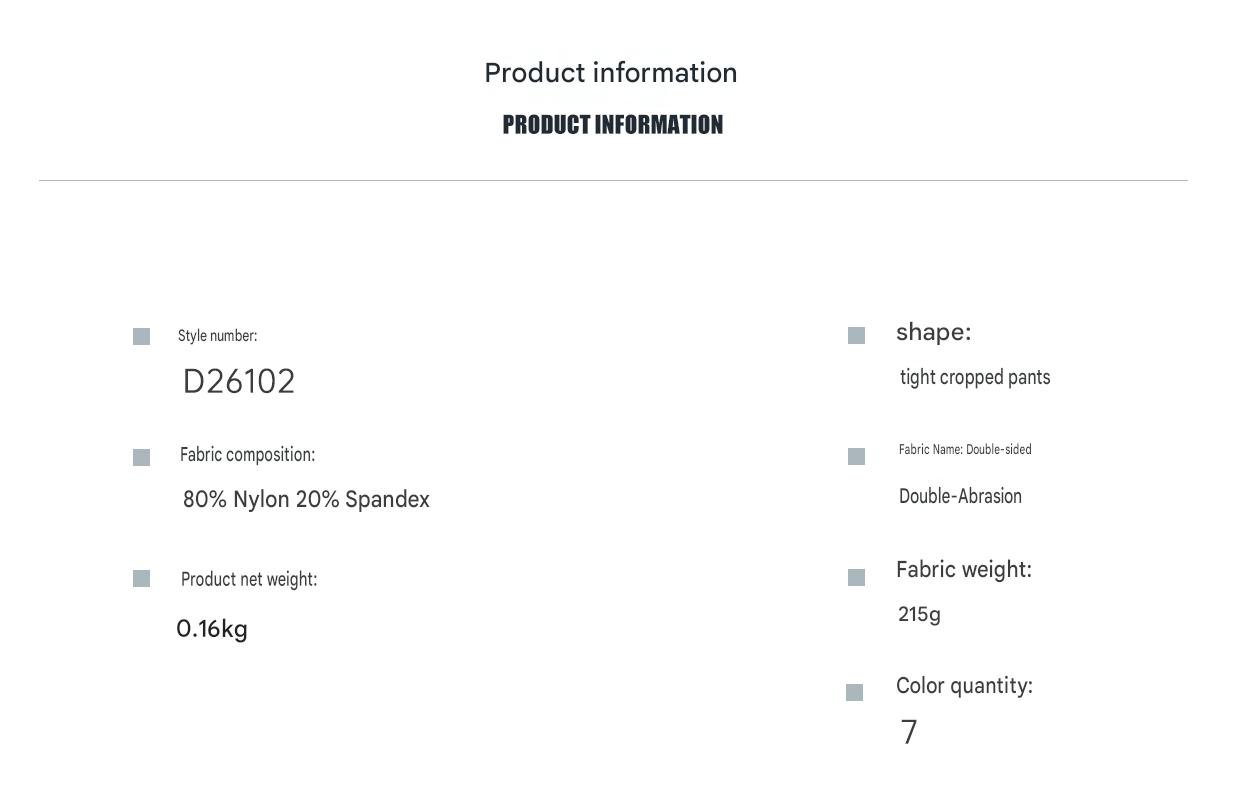This screenshot has height=791, width=1260.
Task: Click the gray bullet next to Fabric composition
Action: (141, 457)
